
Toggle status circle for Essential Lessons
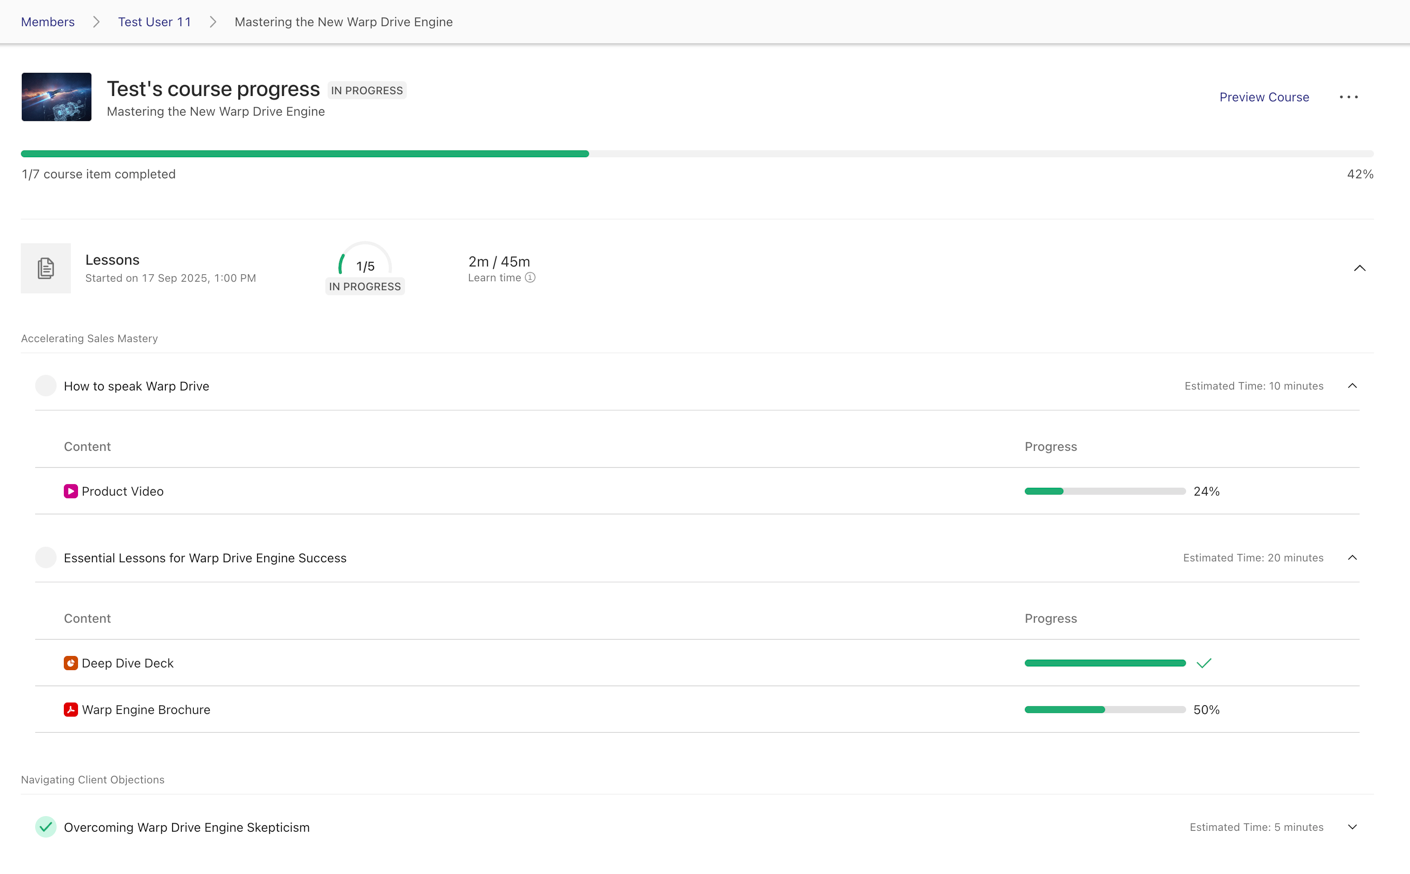pos(46,558)
